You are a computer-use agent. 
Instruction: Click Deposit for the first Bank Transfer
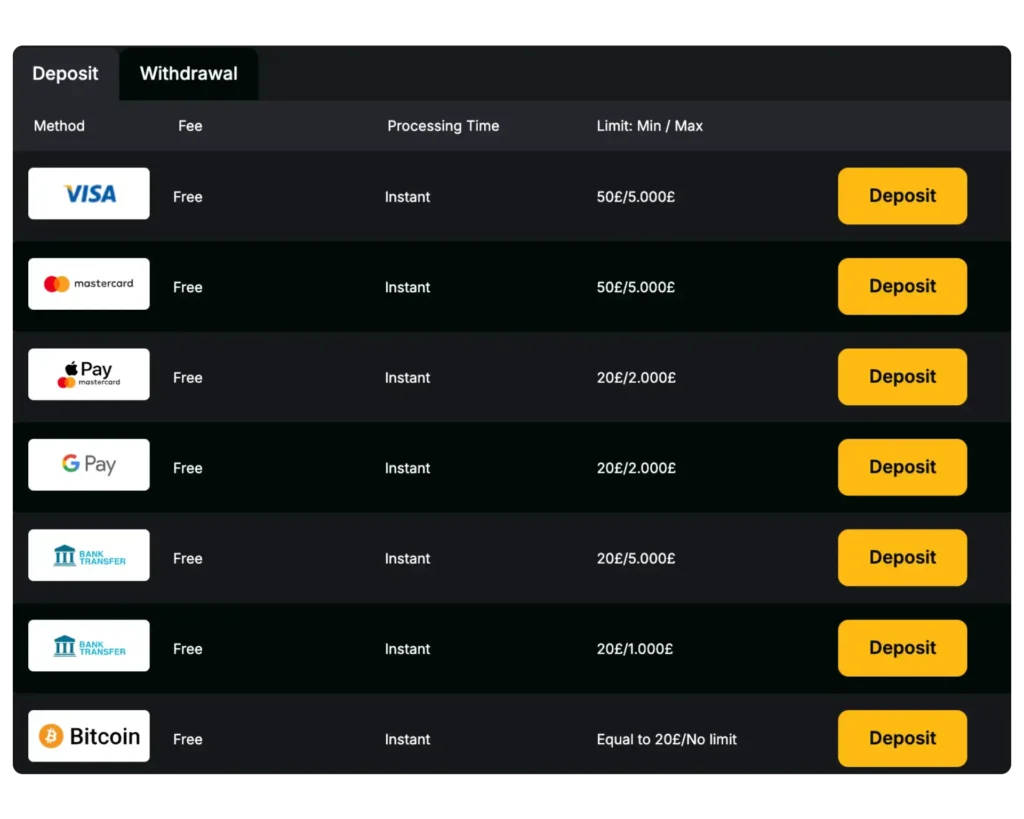pos(901,558)
